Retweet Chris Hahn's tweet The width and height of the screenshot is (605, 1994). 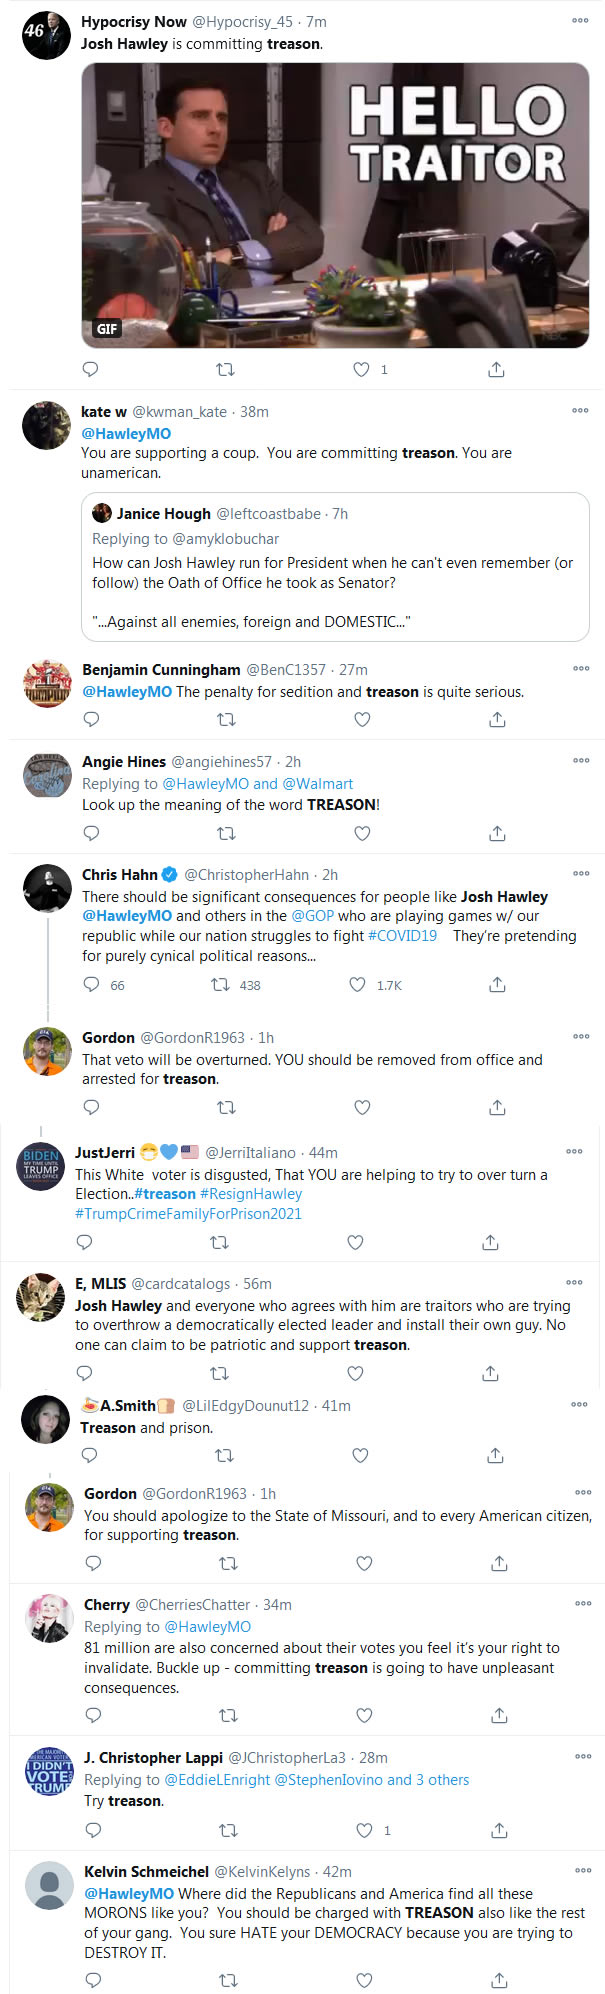pyautogui.click(x=220, y=985)
